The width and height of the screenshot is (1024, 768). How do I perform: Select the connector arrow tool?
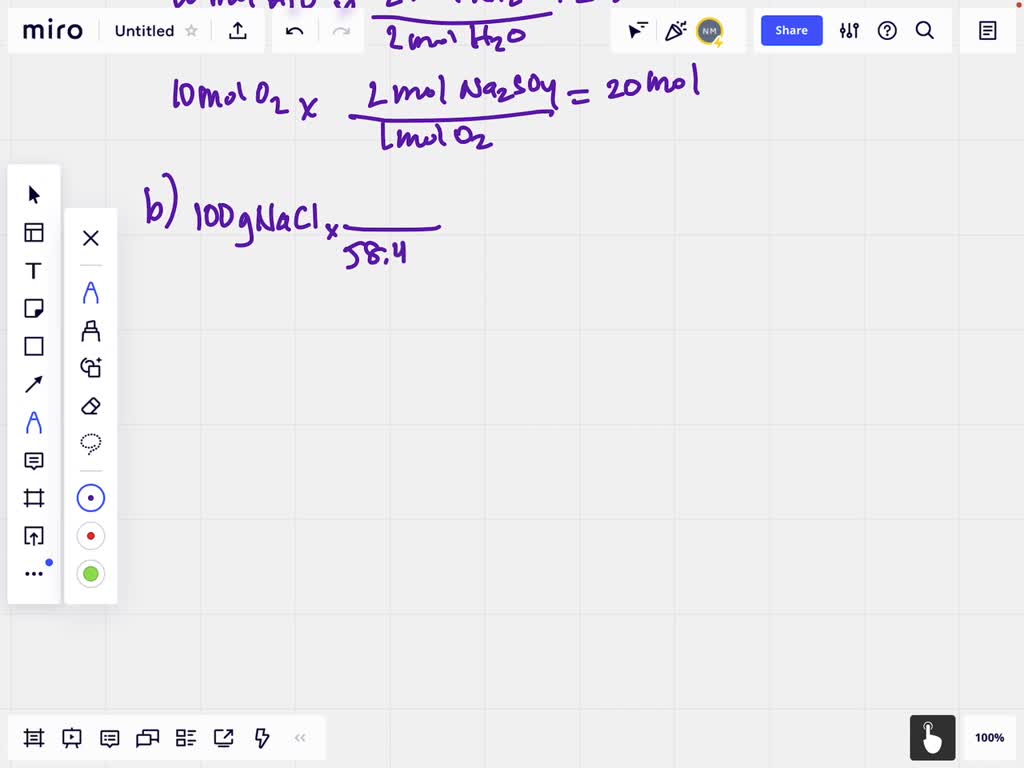coord(34,384)
